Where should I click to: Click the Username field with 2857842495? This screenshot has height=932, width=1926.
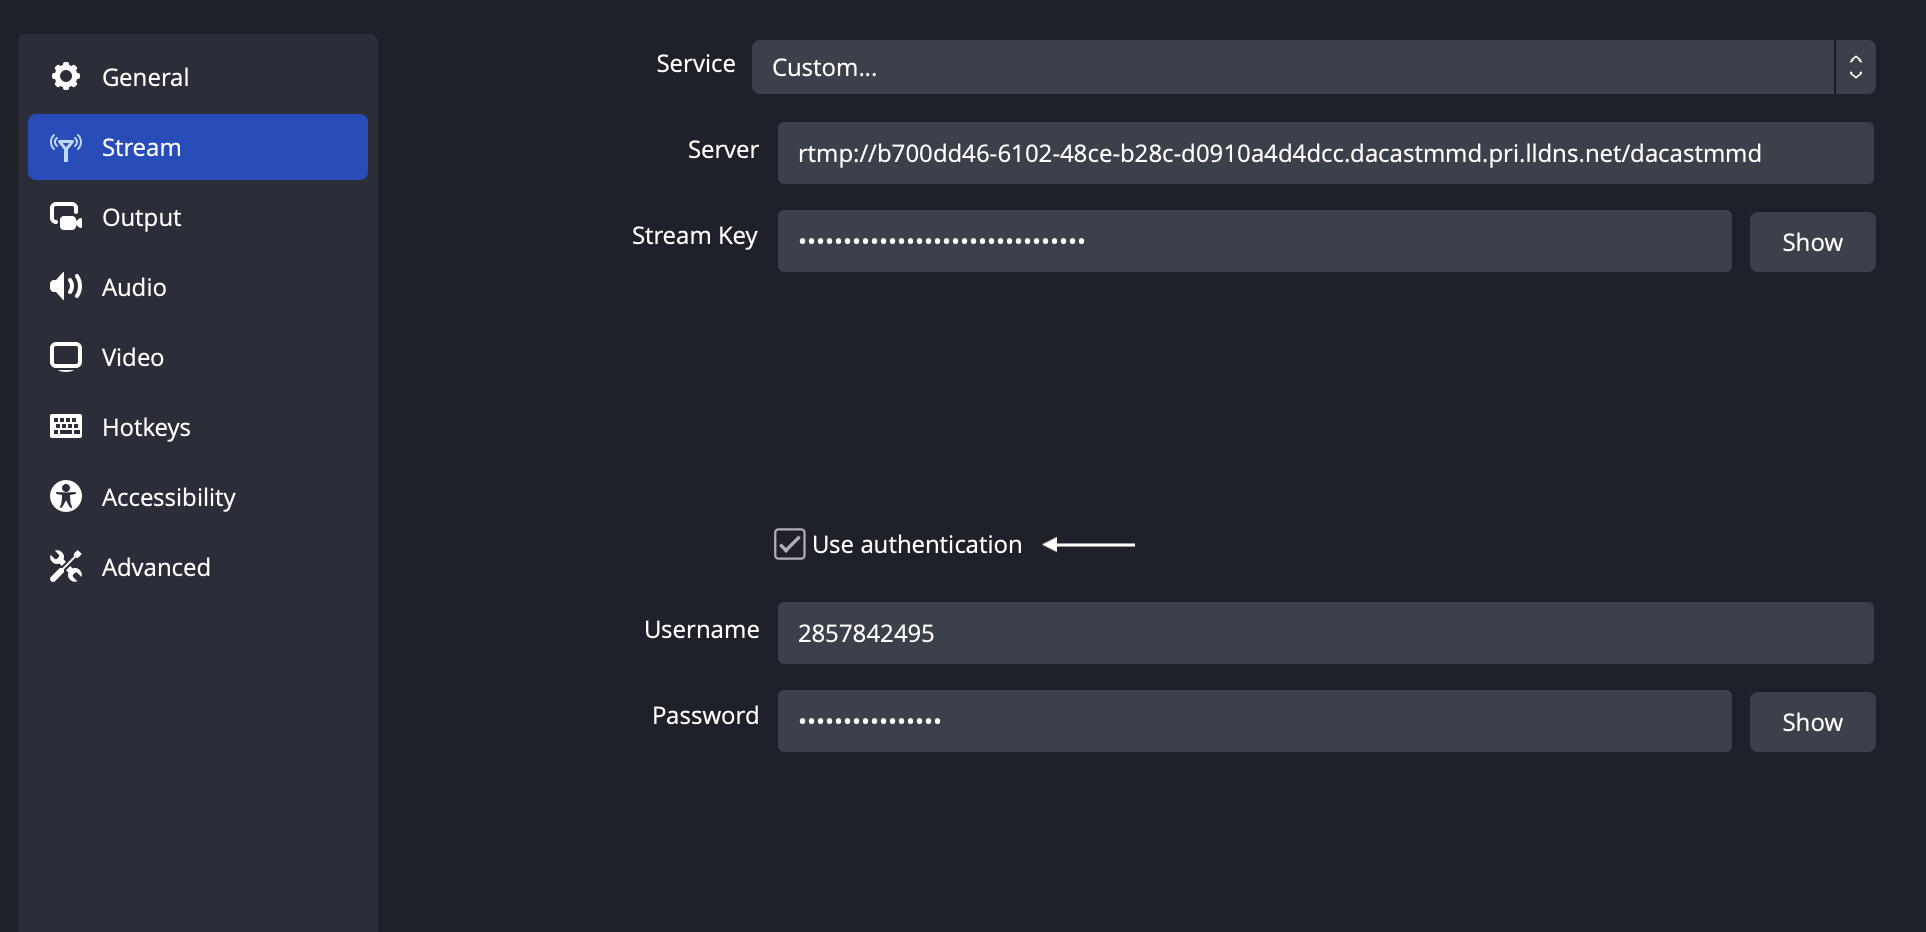[1326, 633]
